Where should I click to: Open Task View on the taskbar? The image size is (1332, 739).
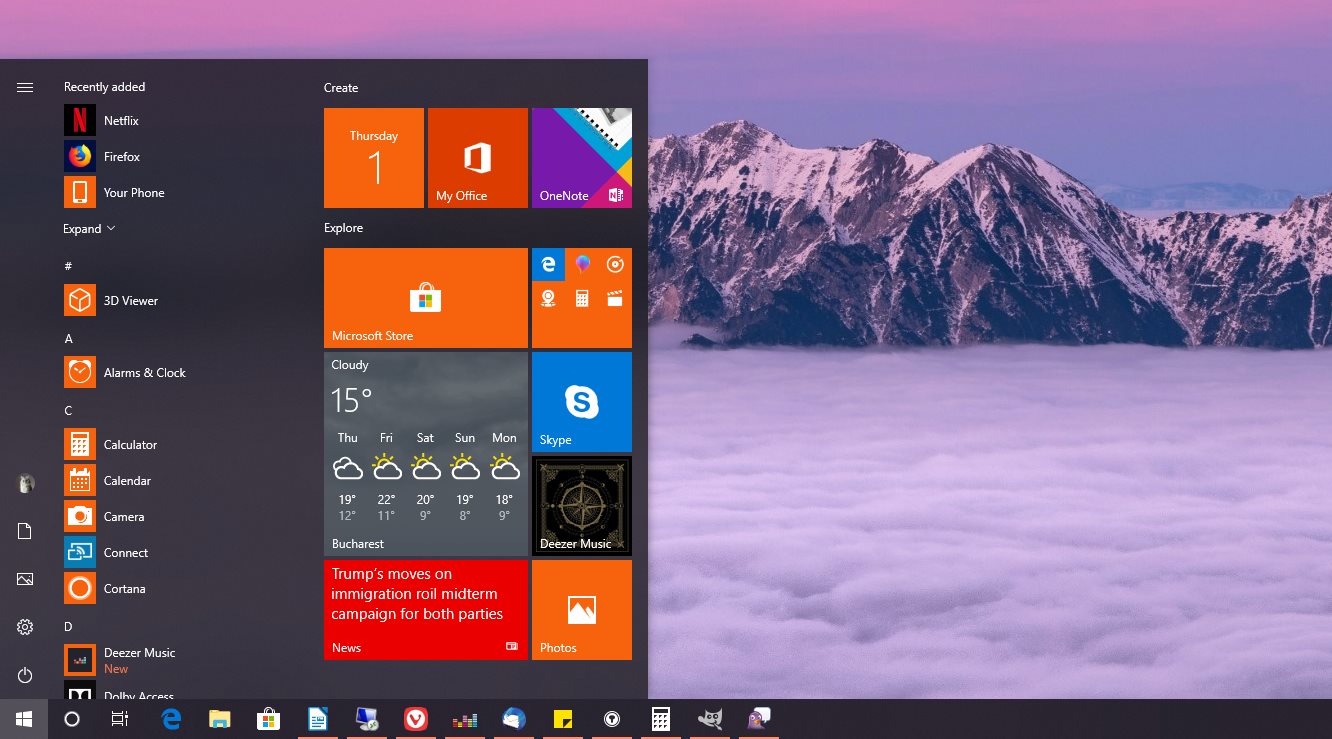(120, 719)
